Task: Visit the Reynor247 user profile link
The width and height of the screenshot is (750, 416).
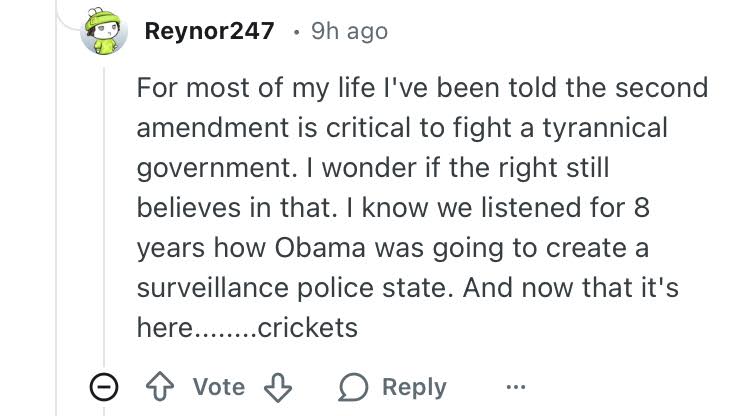Action: click(x=210, y=31)
